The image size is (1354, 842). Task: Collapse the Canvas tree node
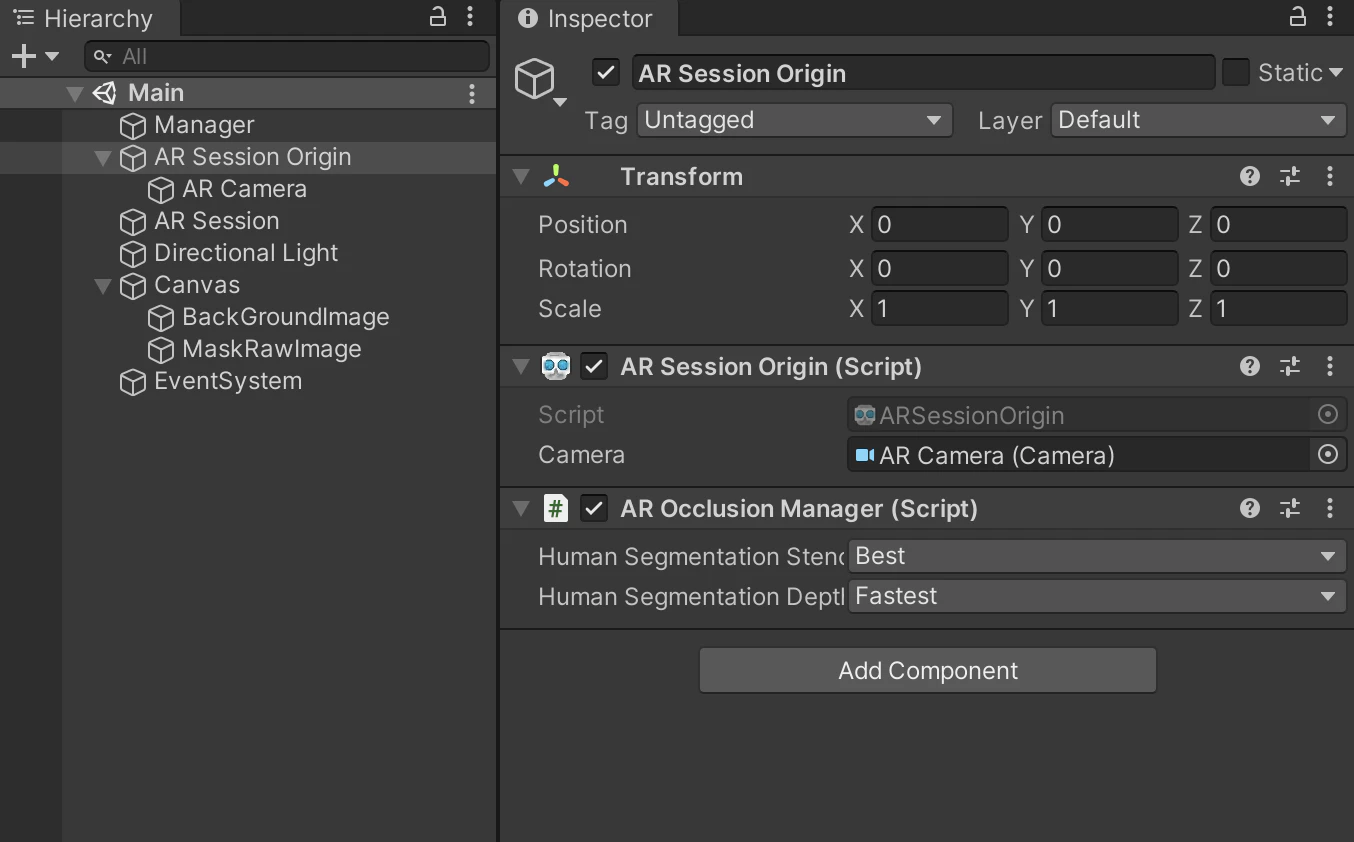click(x=102, y=286)
